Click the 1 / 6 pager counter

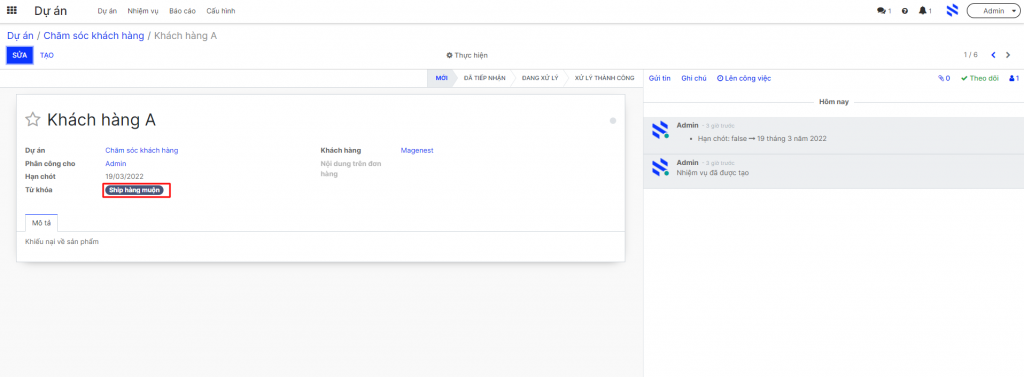coord(970,55)
